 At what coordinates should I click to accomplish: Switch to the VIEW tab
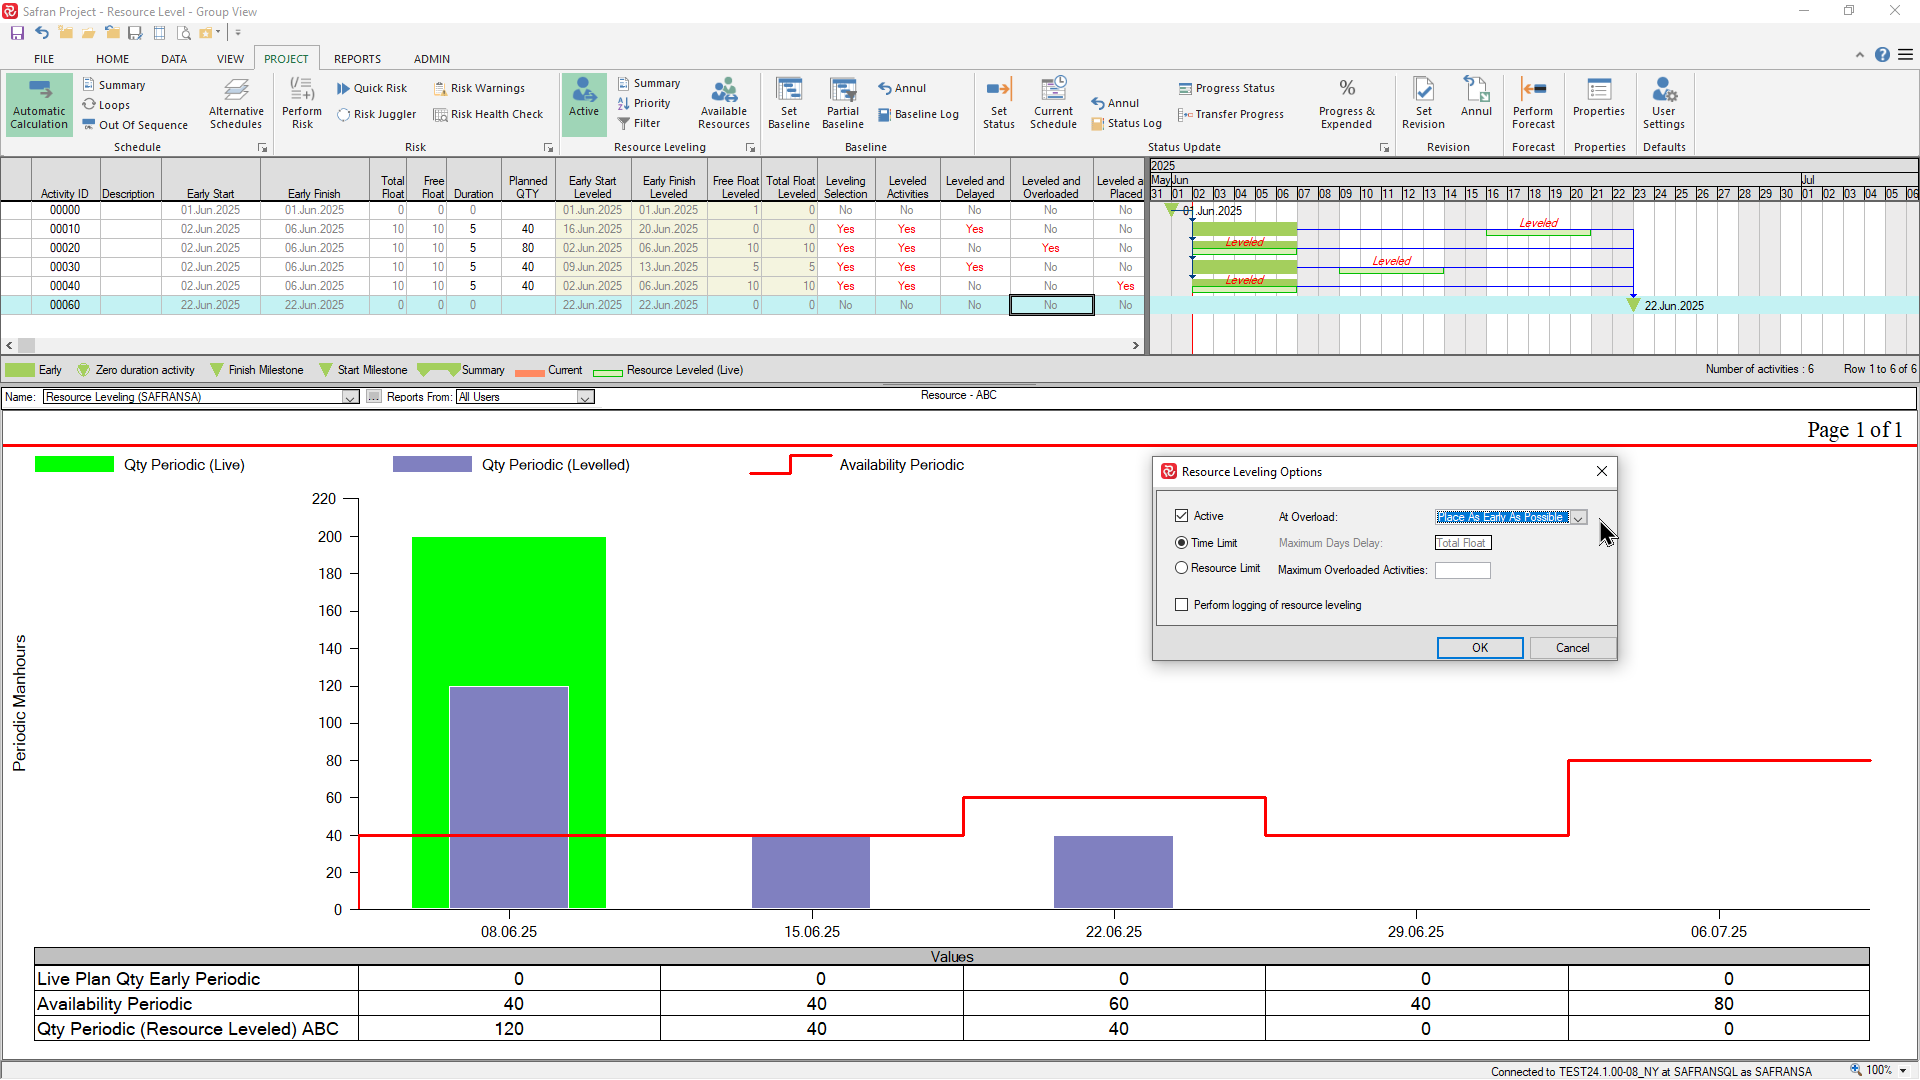(230, 59)
